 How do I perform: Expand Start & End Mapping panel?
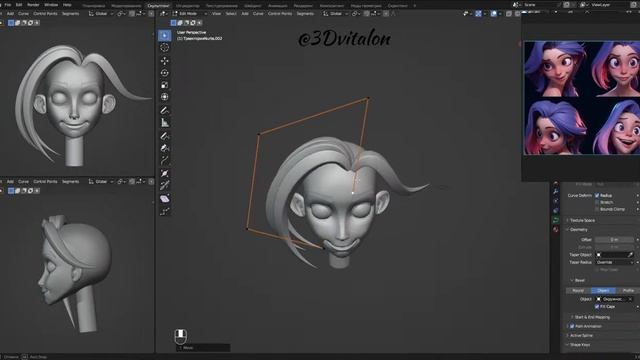tap(592, 317)
